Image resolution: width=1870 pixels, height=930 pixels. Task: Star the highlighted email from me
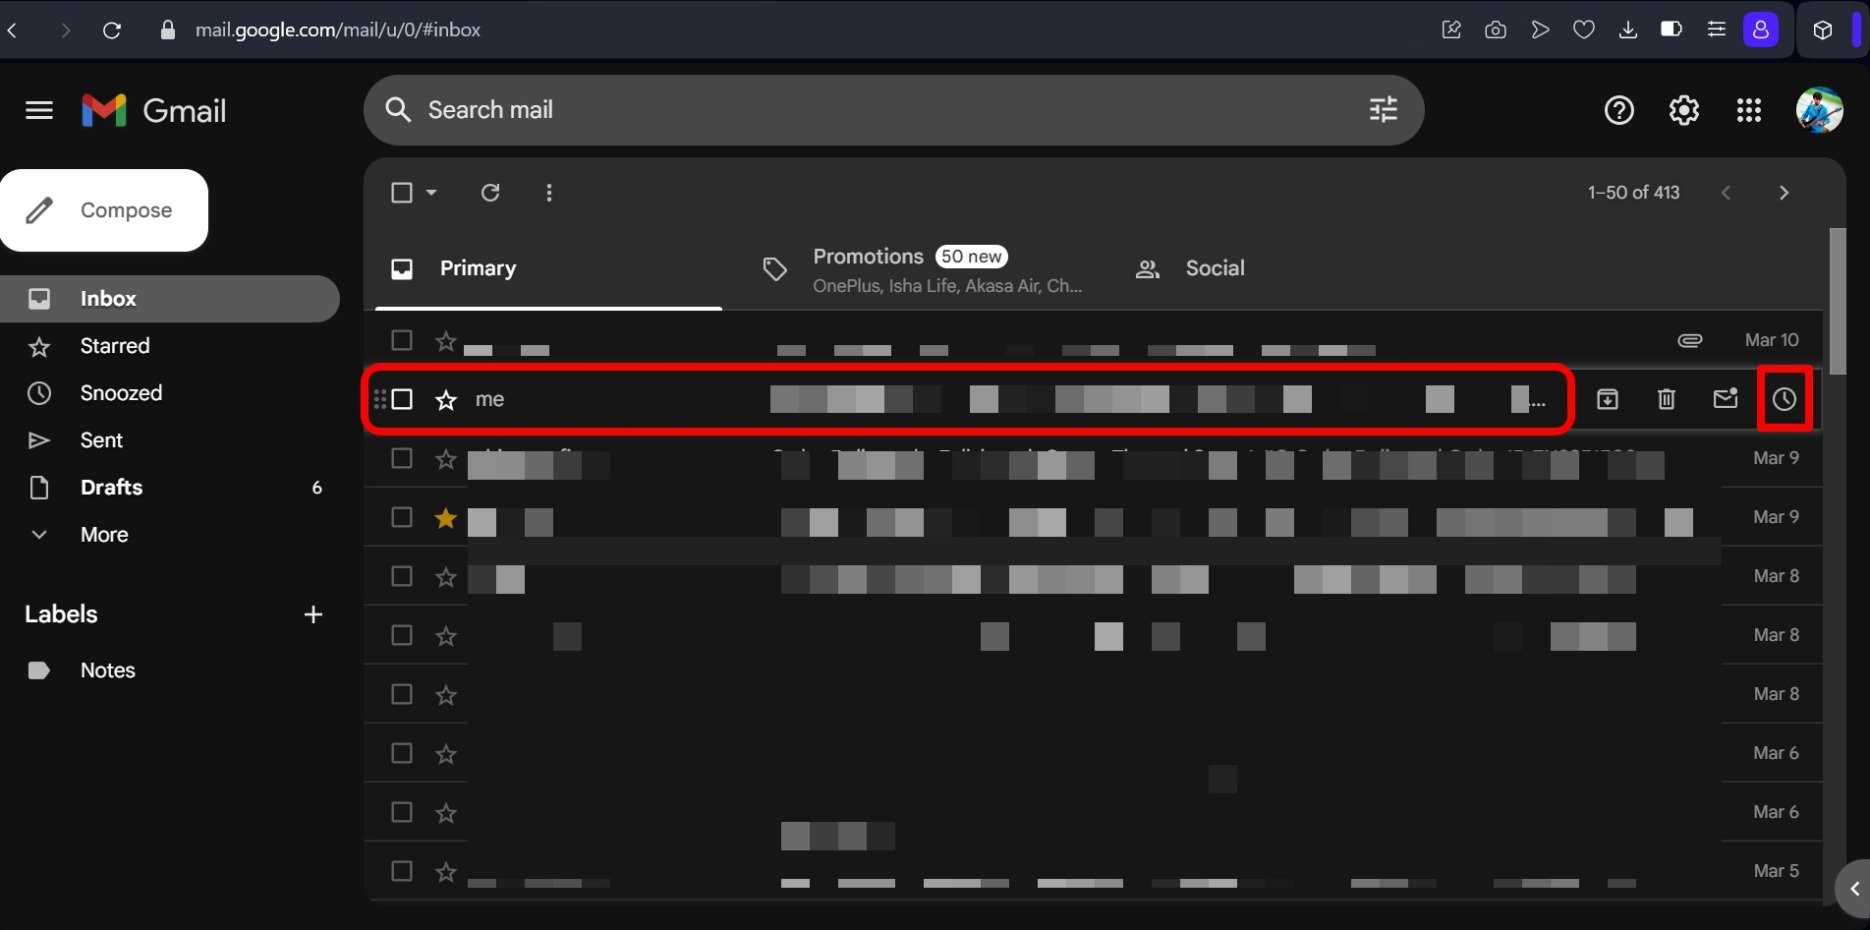(x=443, y=398)
